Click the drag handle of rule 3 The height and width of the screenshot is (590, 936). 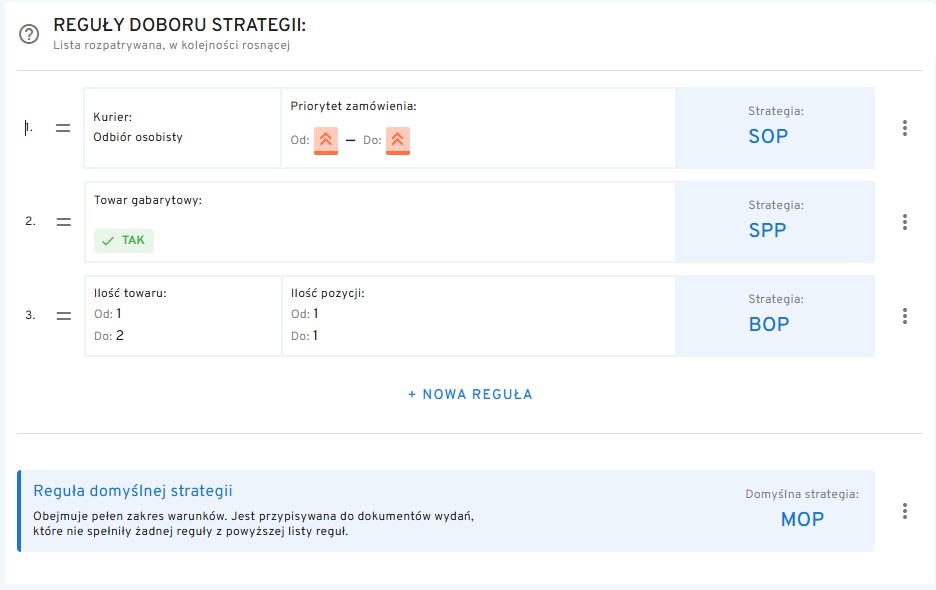pyautogui.click(x=63, y=315)
